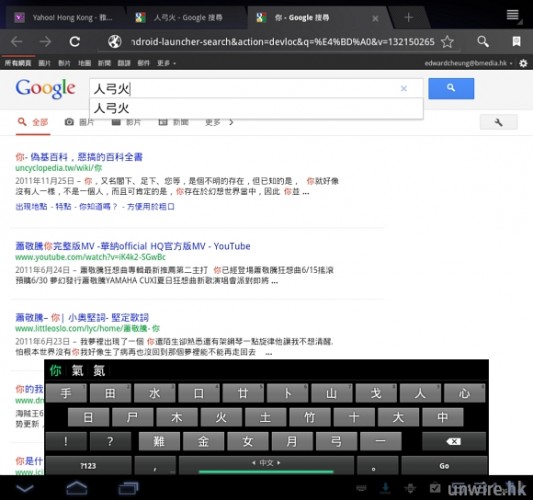The width and height of the screenshot is (533, 500).
Task: Tap the 手 Cangjie key
Action: pyautogui.click(x=66, y=393)
